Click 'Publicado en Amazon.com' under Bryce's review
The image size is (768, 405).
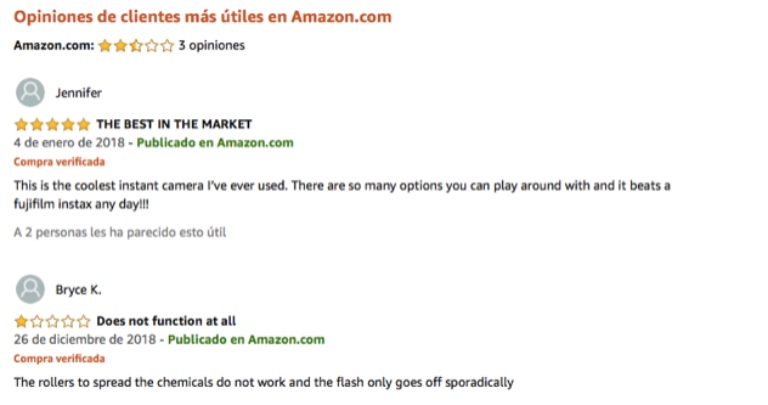point(246,339)
